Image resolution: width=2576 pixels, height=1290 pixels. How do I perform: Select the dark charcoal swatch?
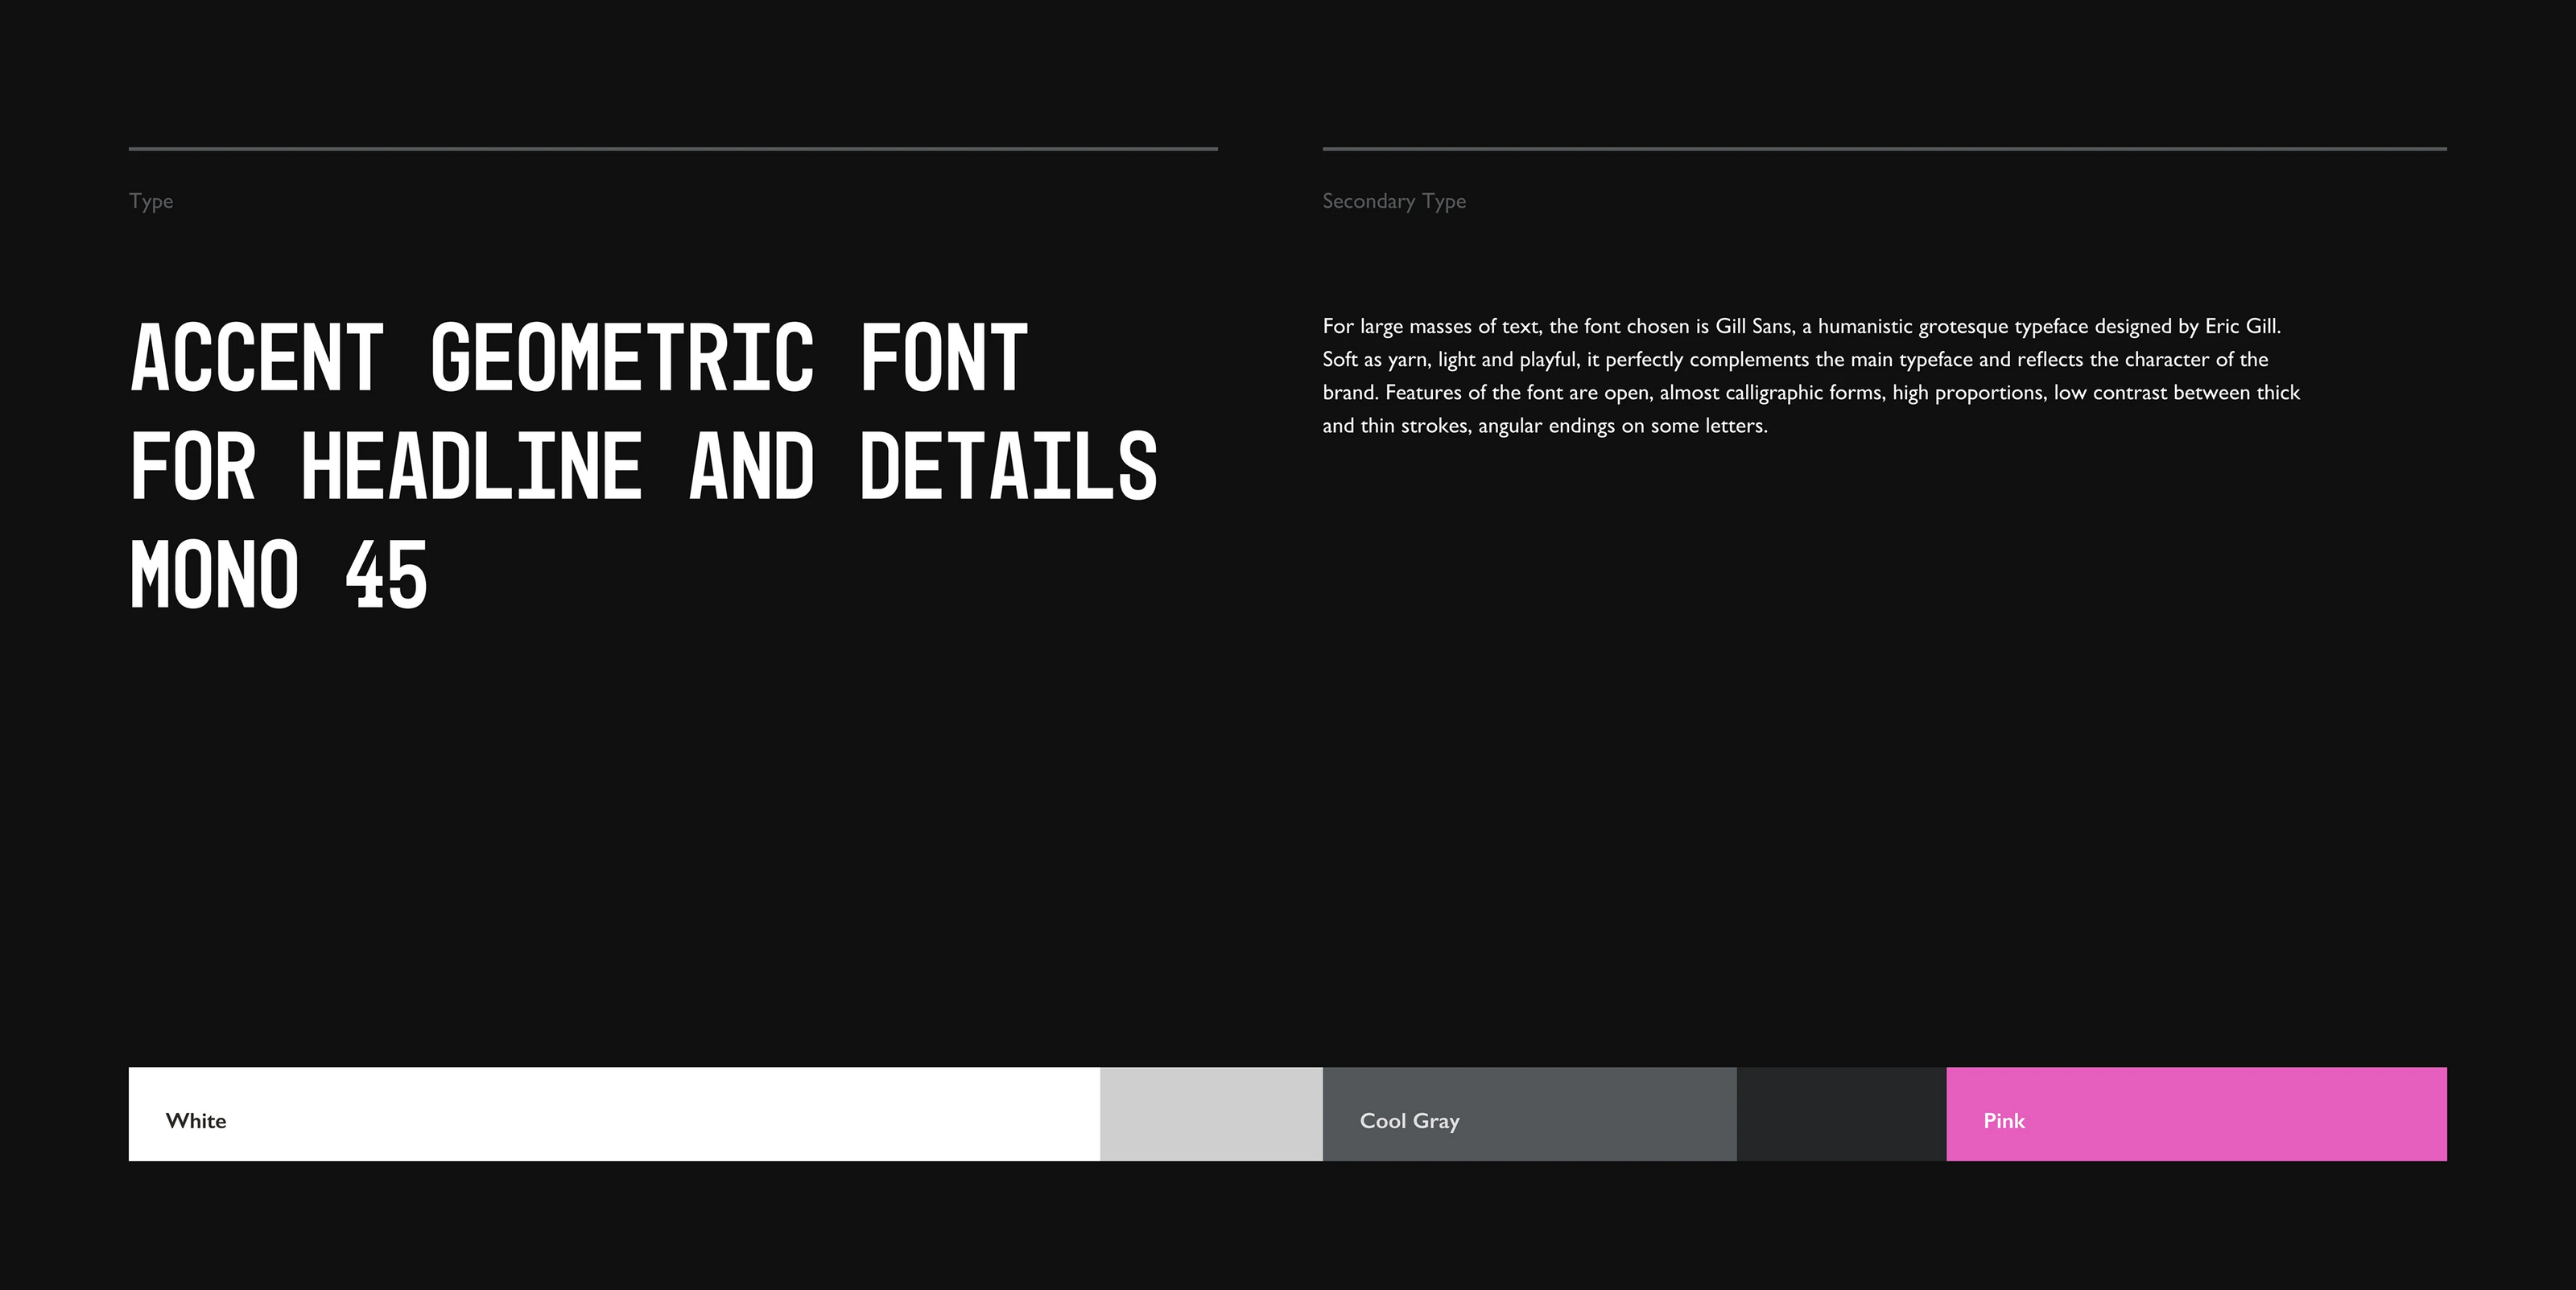coord(1841,1114)
